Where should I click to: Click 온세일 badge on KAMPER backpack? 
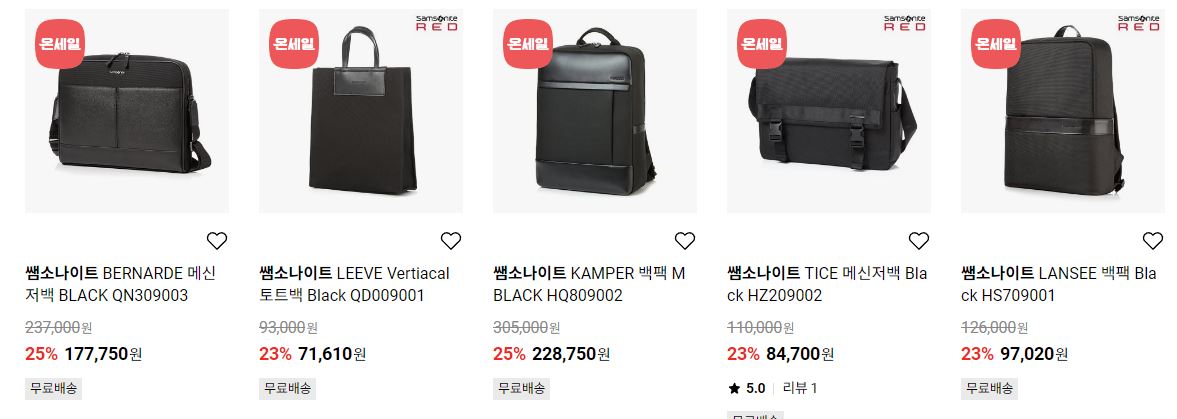(x=528, y=44)
